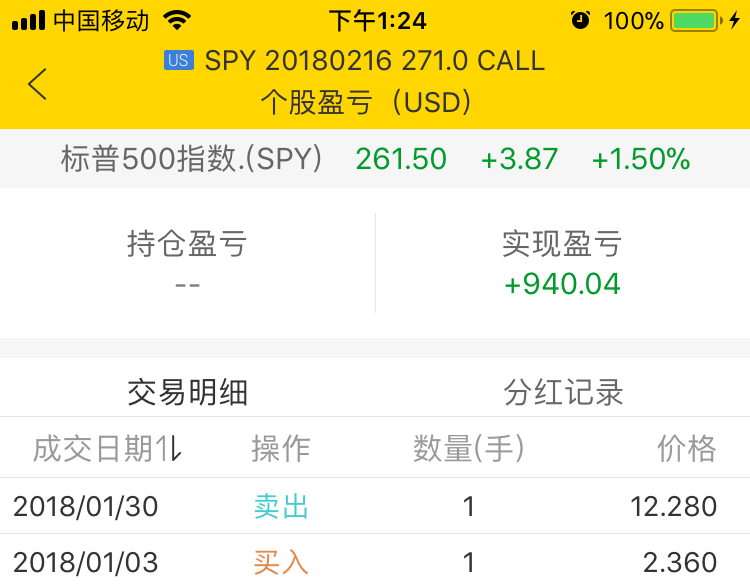Screen dimensions: 750x586
Task: Tap the cellular signal bars icon
Action: tap(28, 21)
